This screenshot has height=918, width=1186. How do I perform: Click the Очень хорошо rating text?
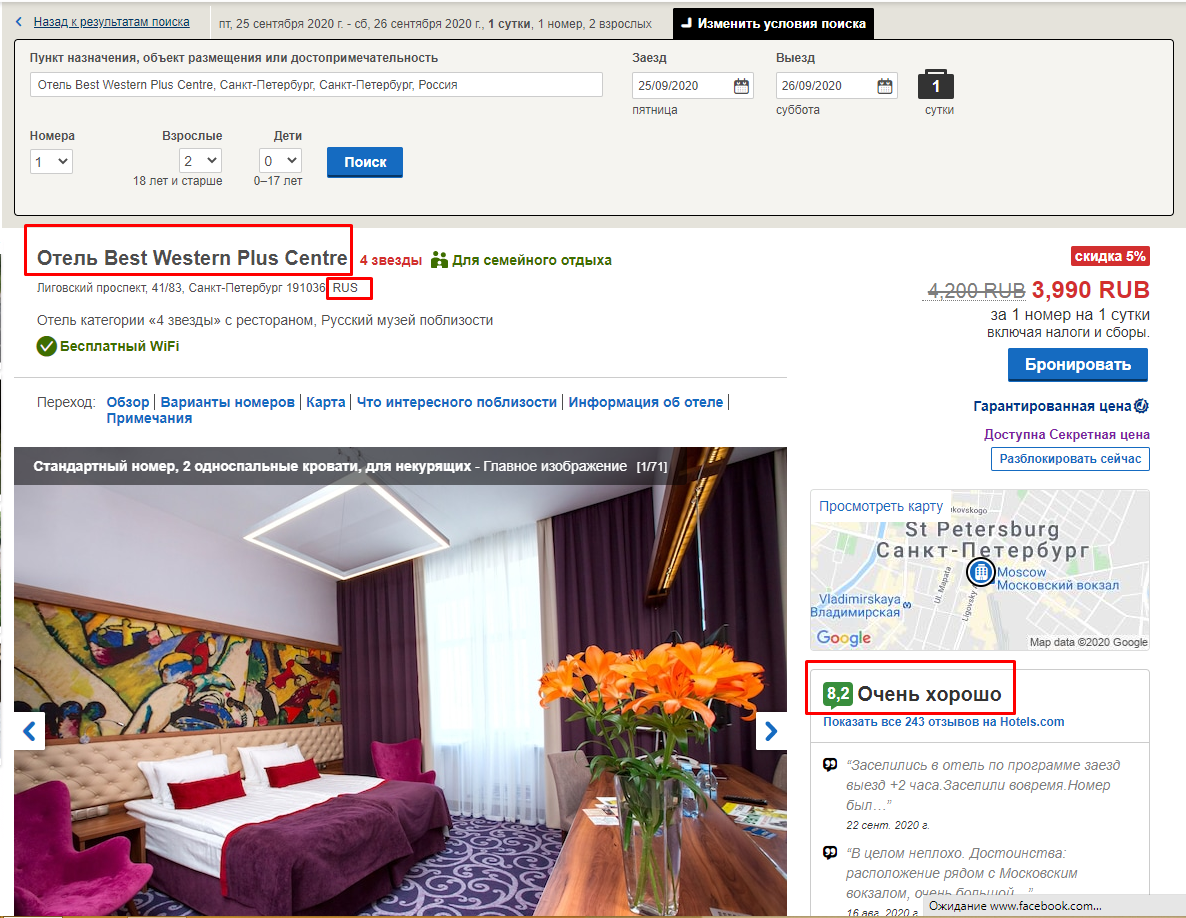click(929, 694)
